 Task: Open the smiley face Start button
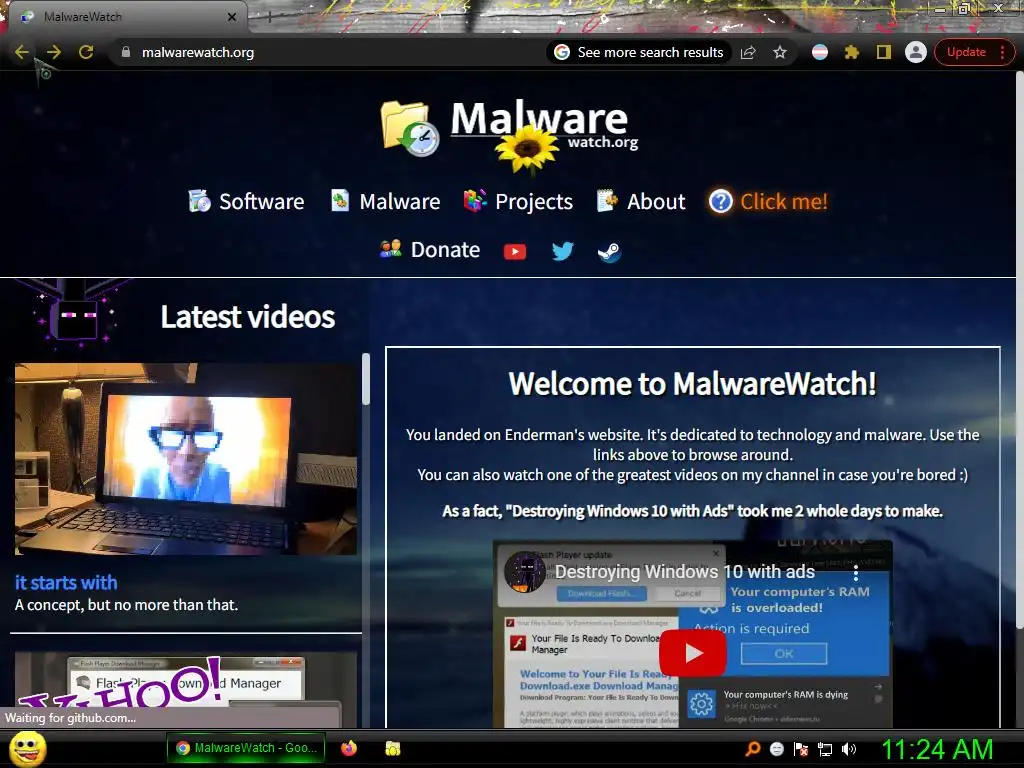tap(27, 748)
